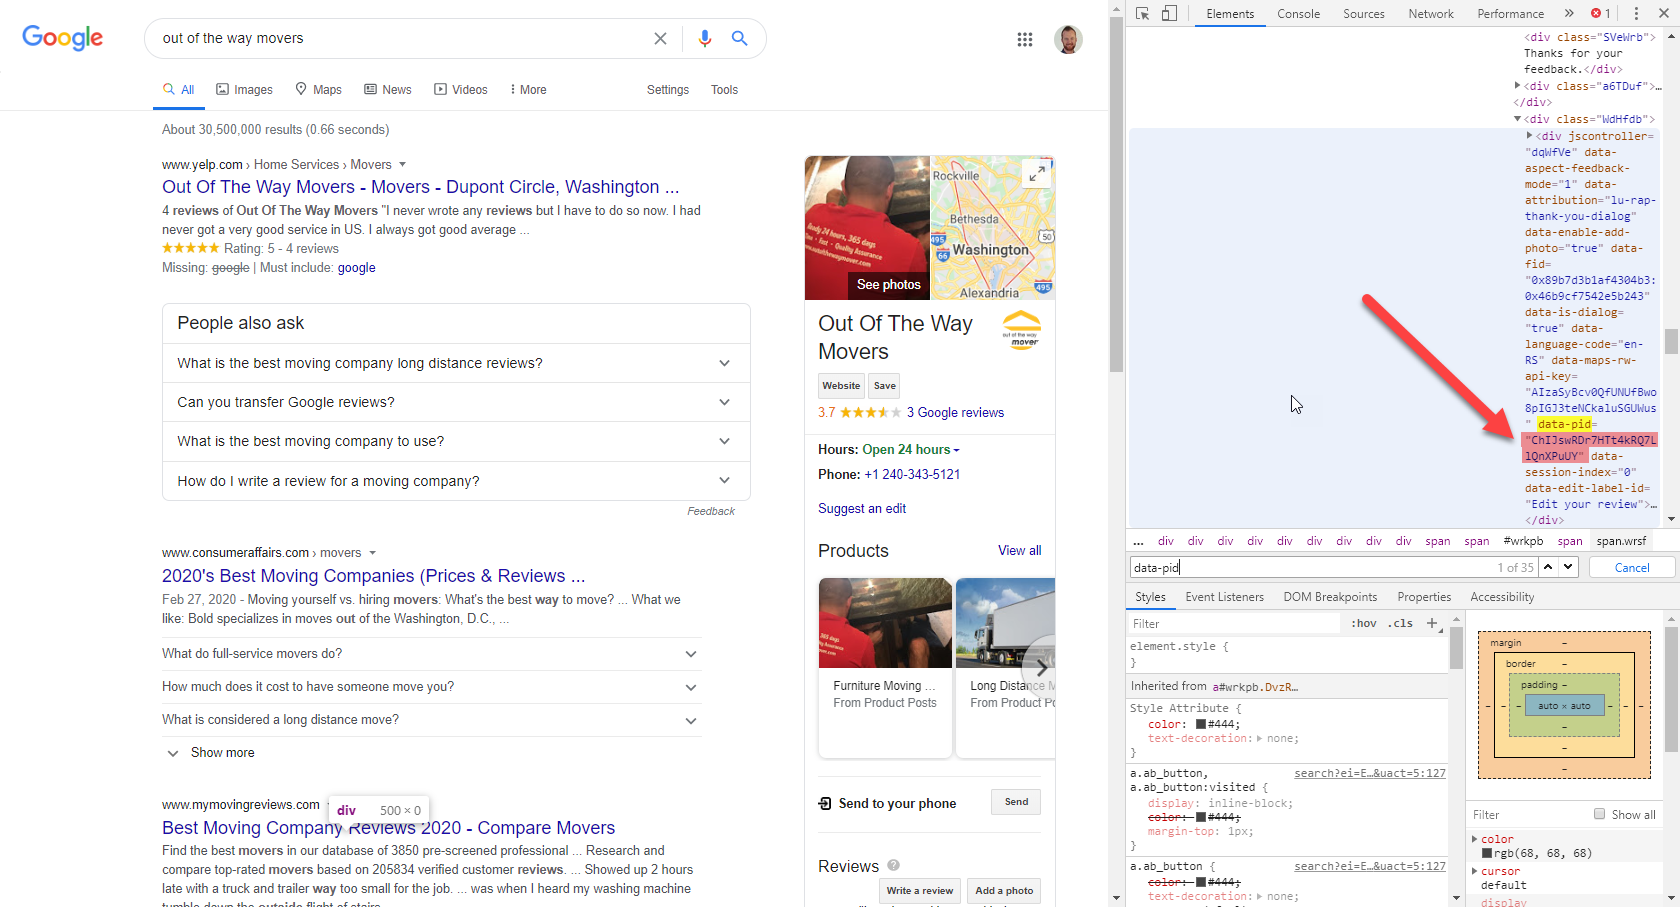
Task: Show next product with the carousel arrow
Action: 1041,668
